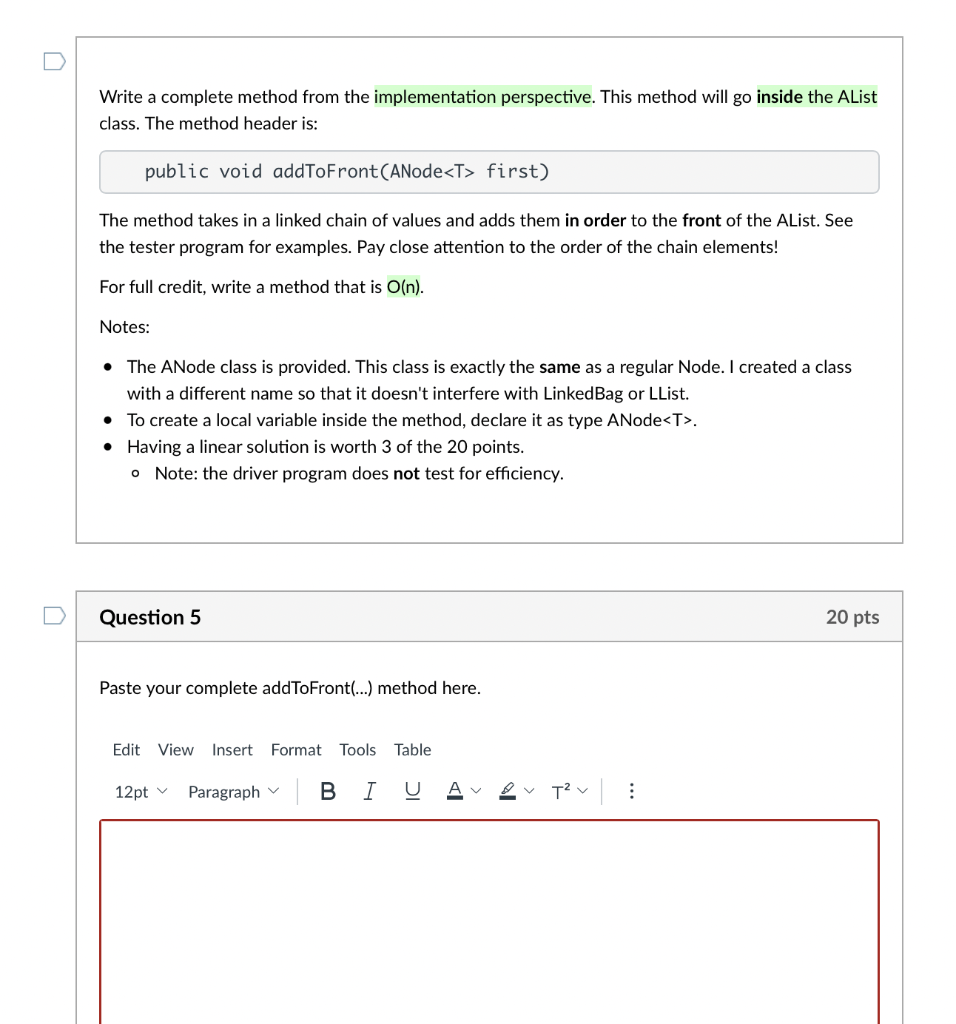
Task: Click the flag icon beside Question 5
Action: coord(55,616)
